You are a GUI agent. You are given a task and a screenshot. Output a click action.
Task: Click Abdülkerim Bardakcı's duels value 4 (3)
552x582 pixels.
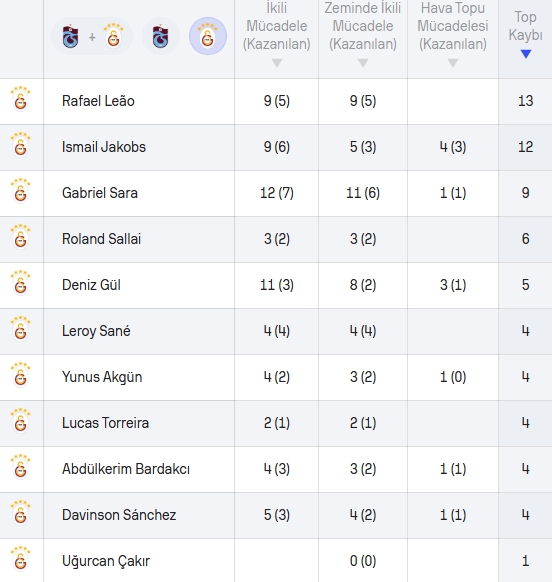point(277,469)
